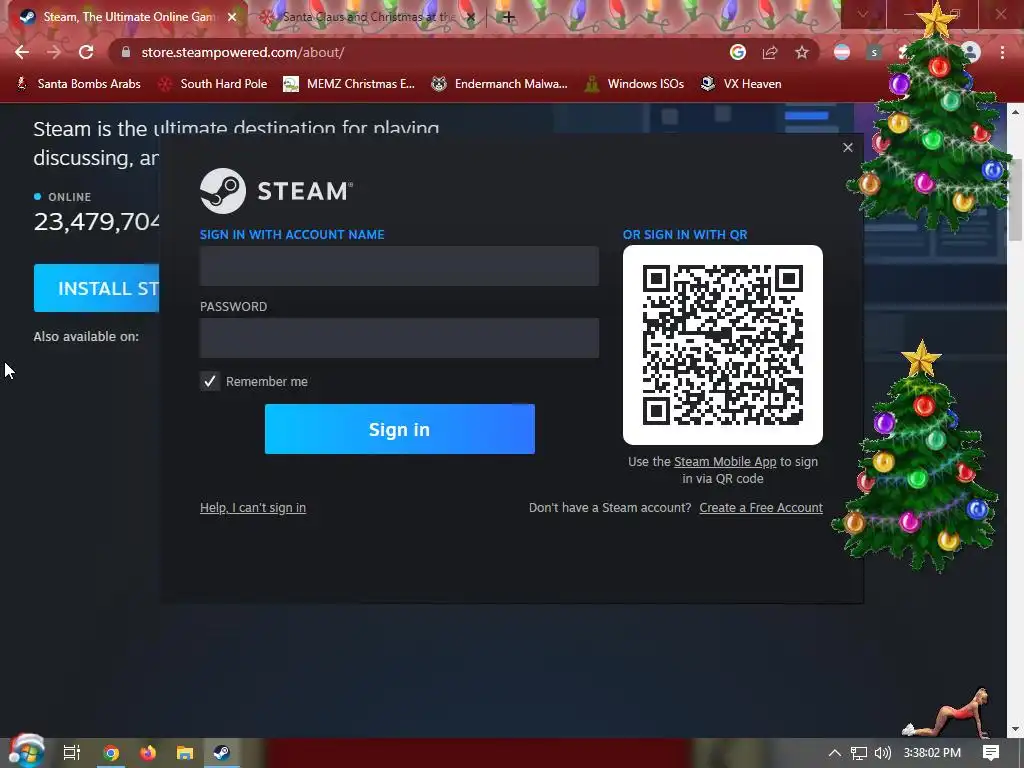
Task: Open Task View on the taskbar
Action: (x=72, y=753)
